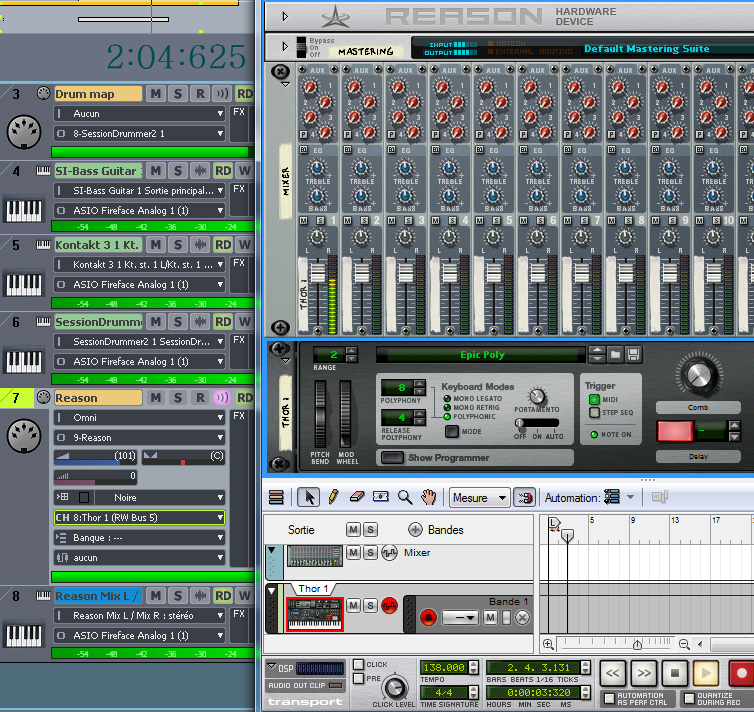This screenshot has height=712, width=754.
Task: Click red automation icon on Thor 1 track
Action: coord(390,605)
